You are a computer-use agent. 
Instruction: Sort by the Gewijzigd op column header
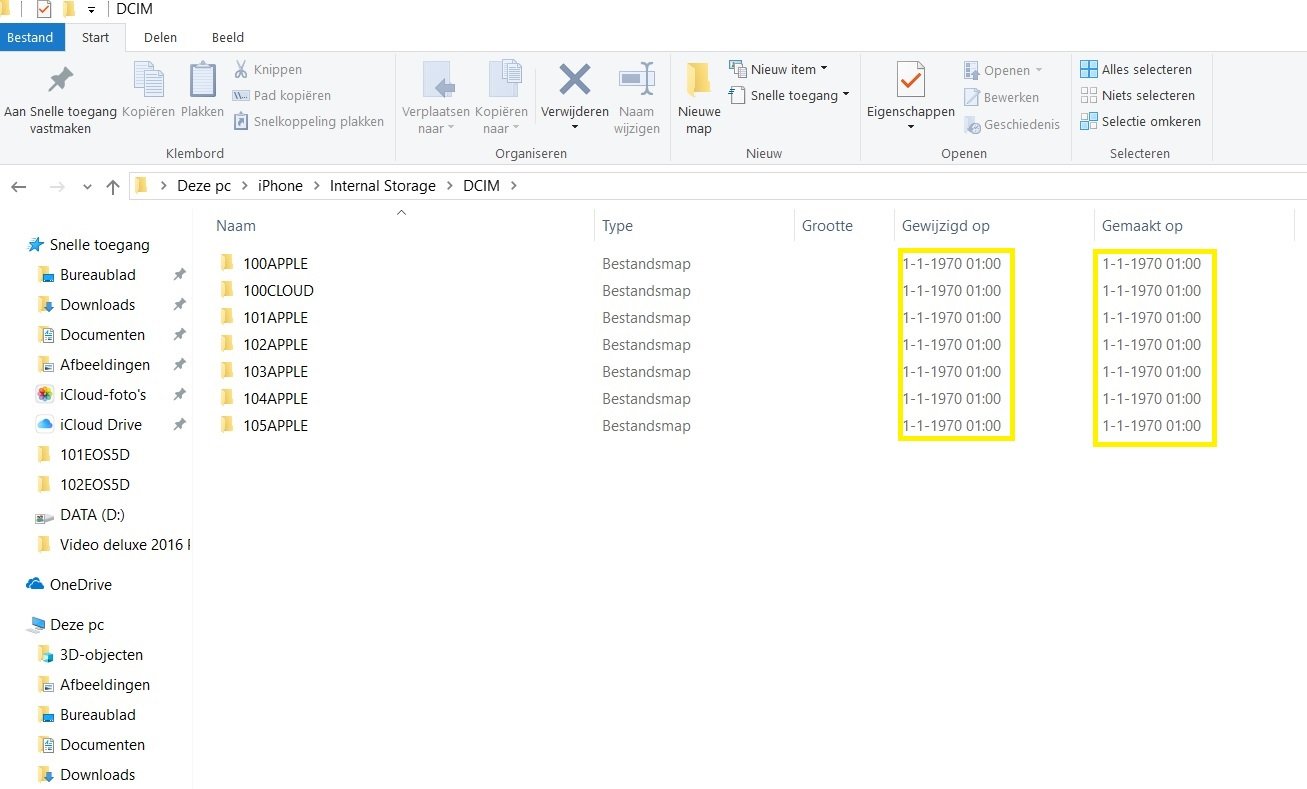[x=945, y=226]
